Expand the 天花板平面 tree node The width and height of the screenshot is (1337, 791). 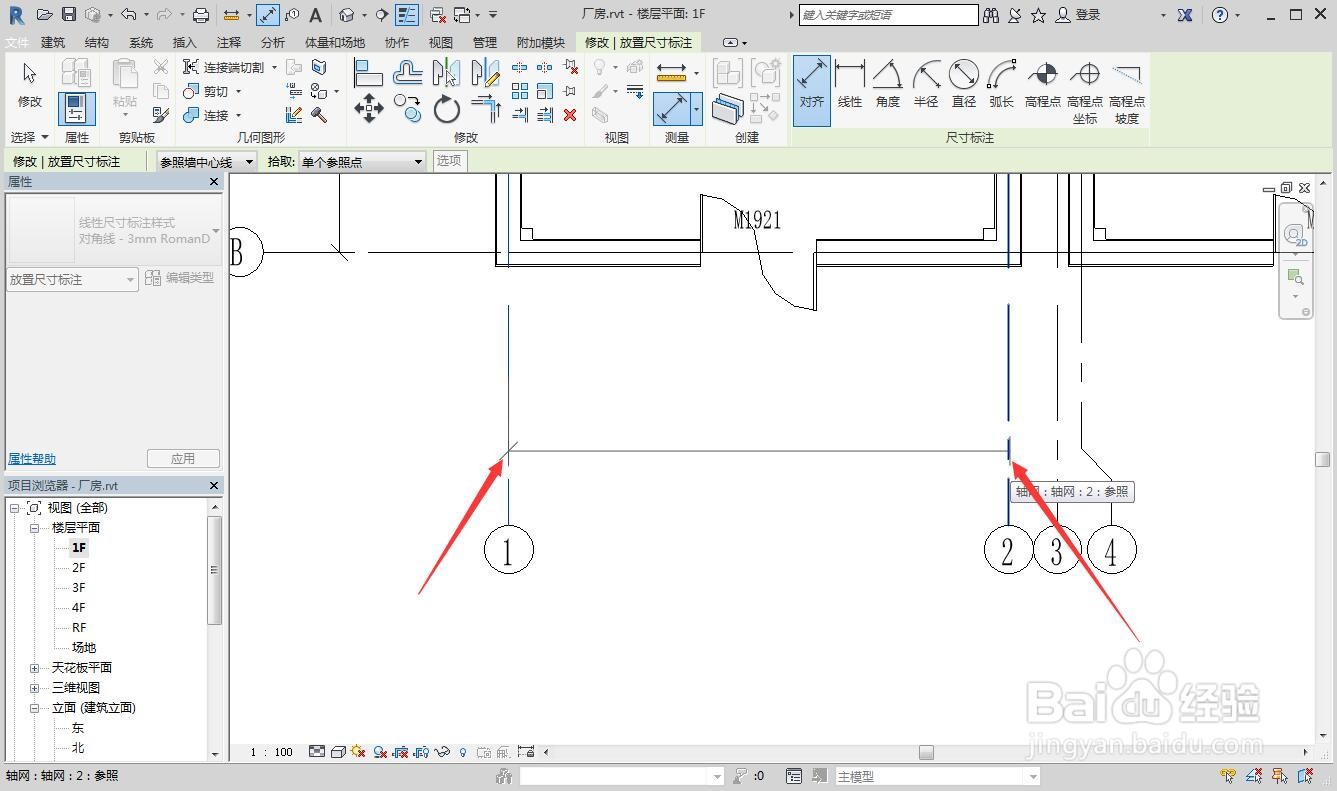coord(34,667)
